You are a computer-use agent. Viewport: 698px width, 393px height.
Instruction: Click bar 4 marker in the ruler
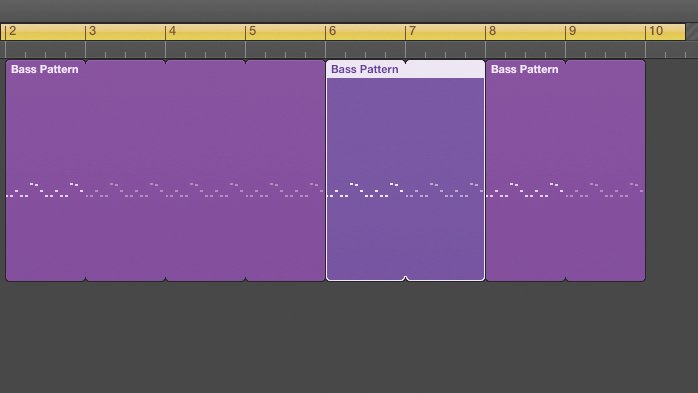[173, 31]
